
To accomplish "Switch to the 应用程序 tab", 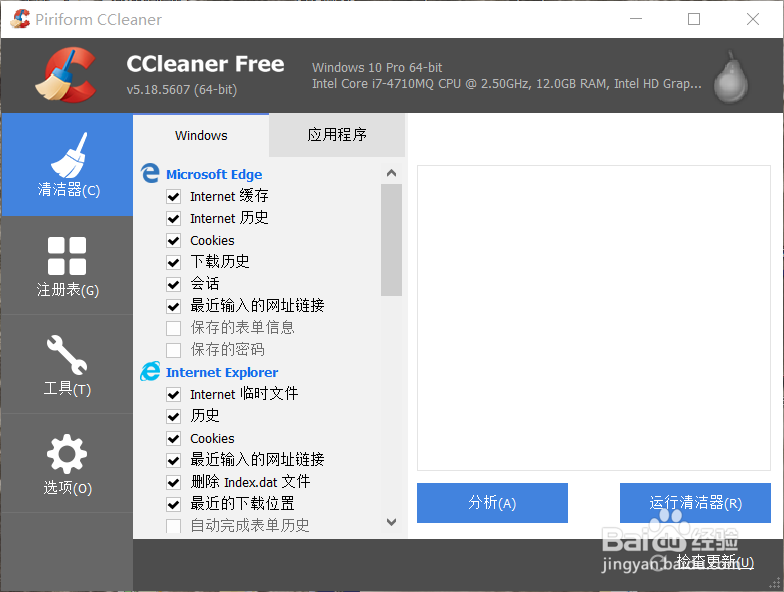I will [337, 135].
